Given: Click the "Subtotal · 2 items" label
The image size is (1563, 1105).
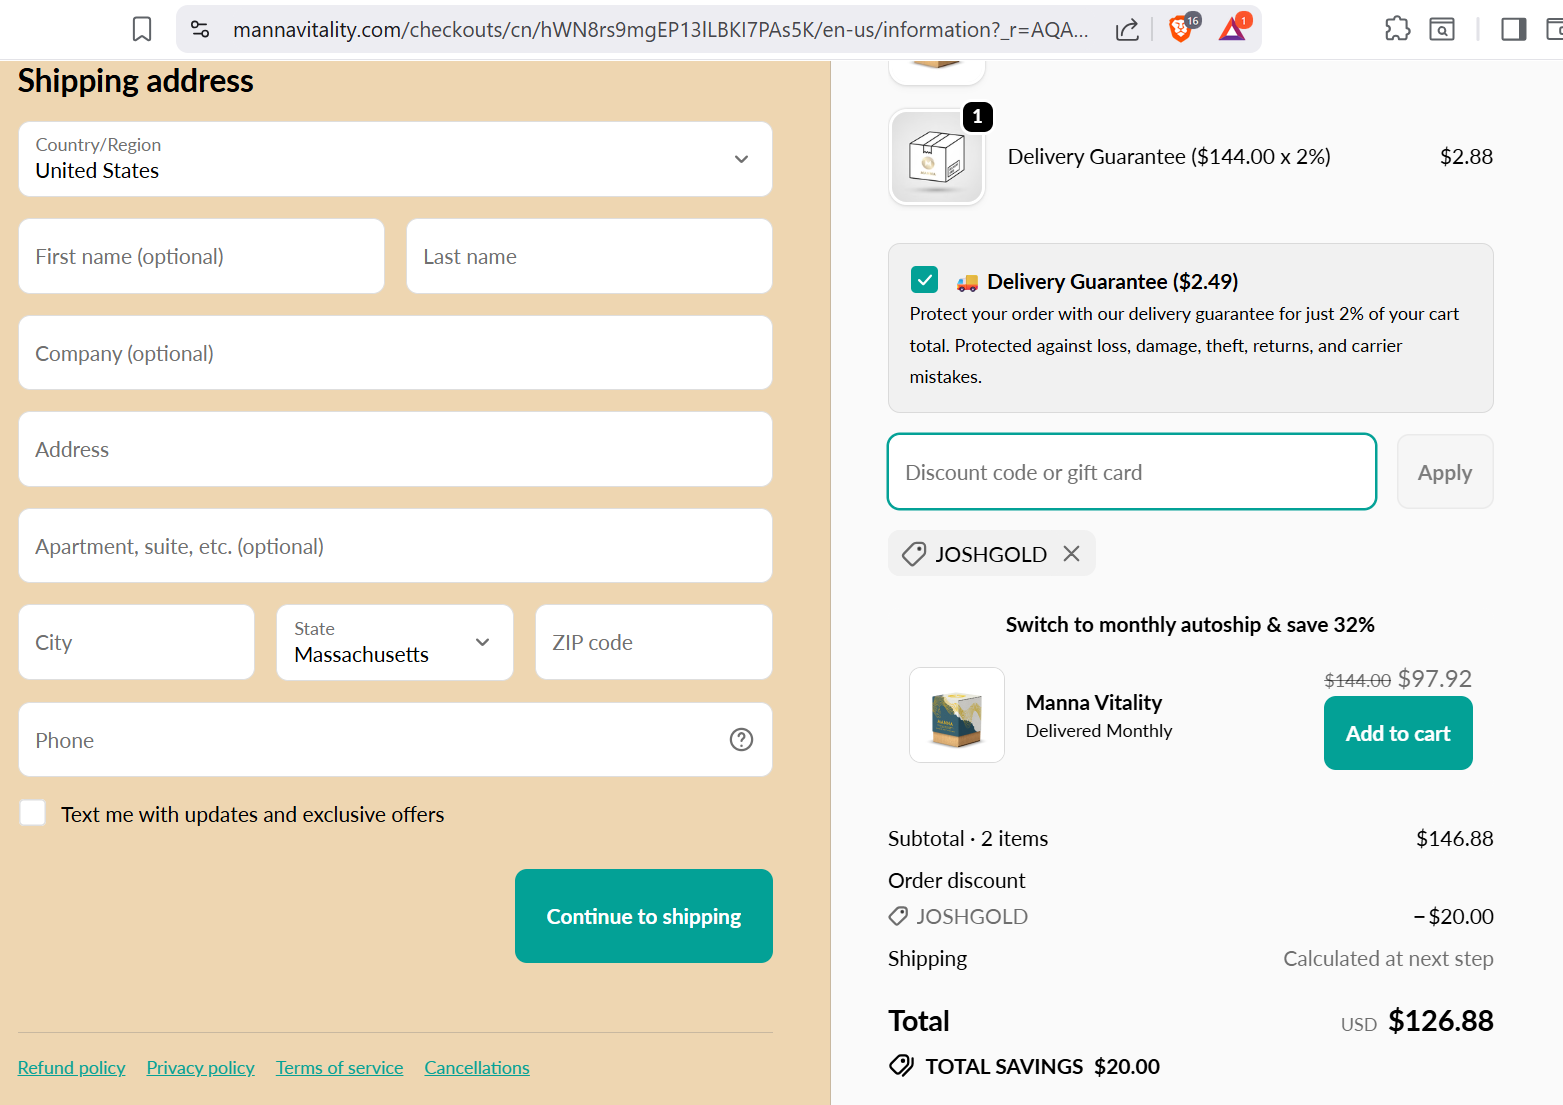Looking at the screenshot, I should click(968, 839).
